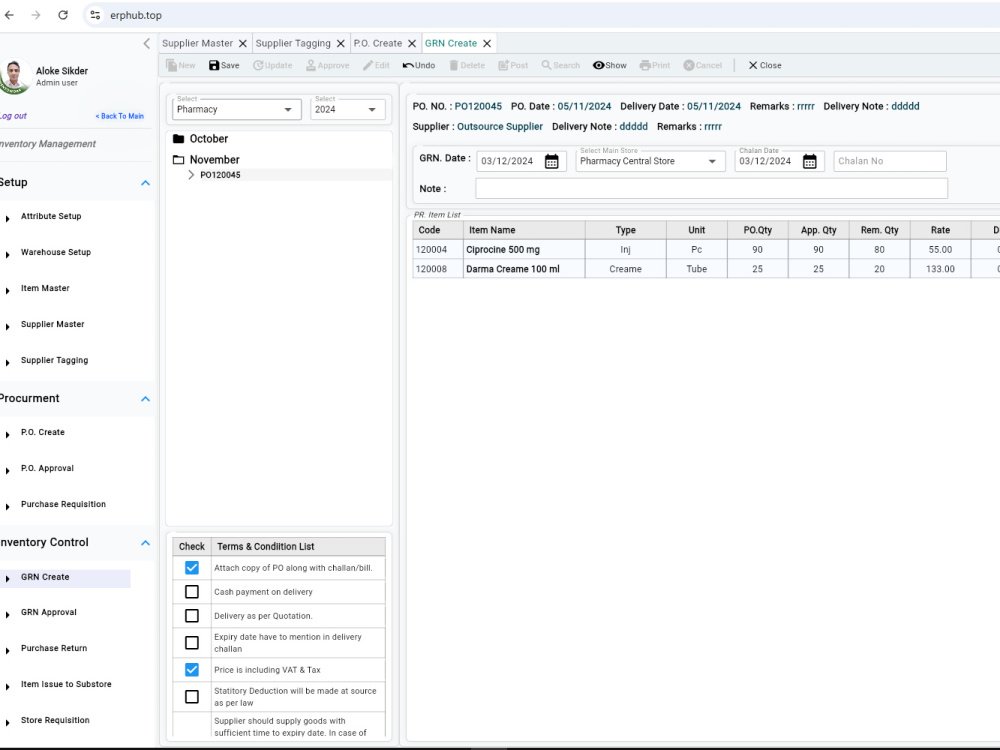Viewport: 1000px width, 750px height.
Task: Check 'Statitory Deduction will be made' condition
Action: click(191, 696)
